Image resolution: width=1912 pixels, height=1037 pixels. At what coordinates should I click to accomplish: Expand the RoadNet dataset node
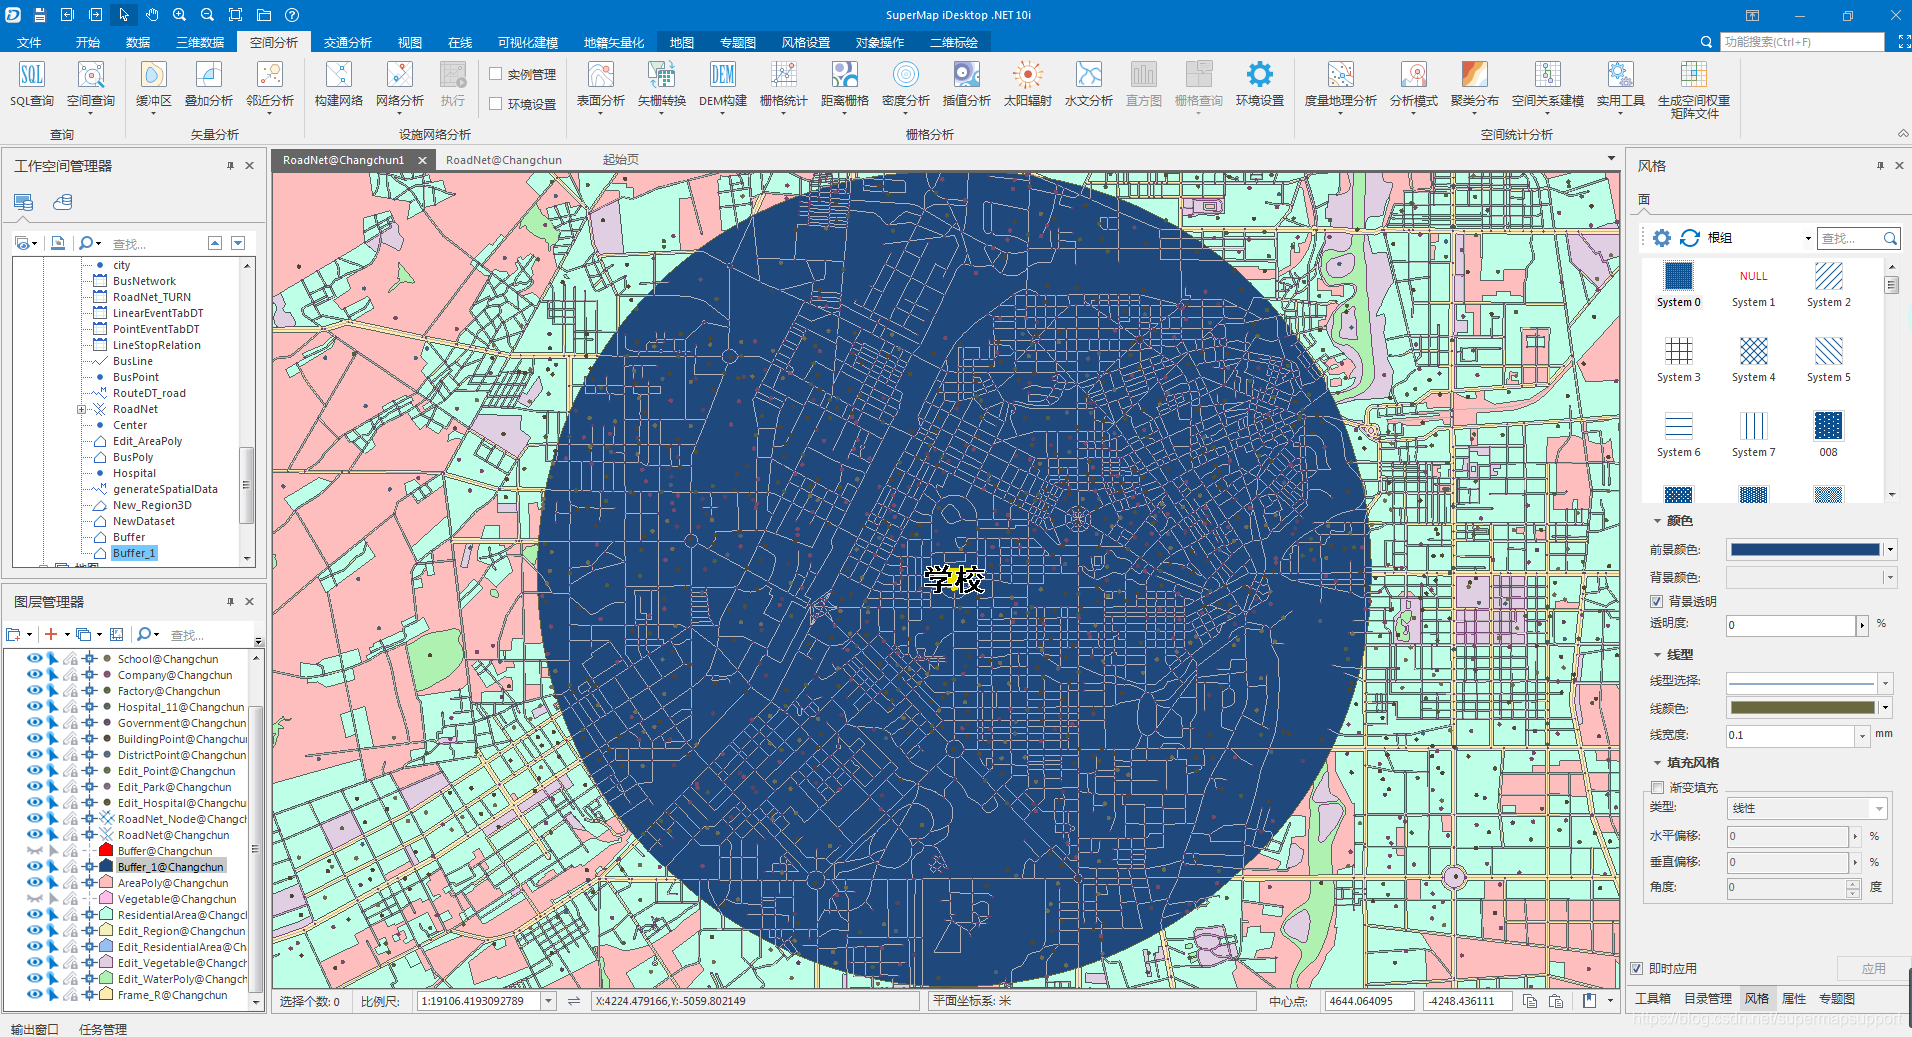click(x=82, y=409)
